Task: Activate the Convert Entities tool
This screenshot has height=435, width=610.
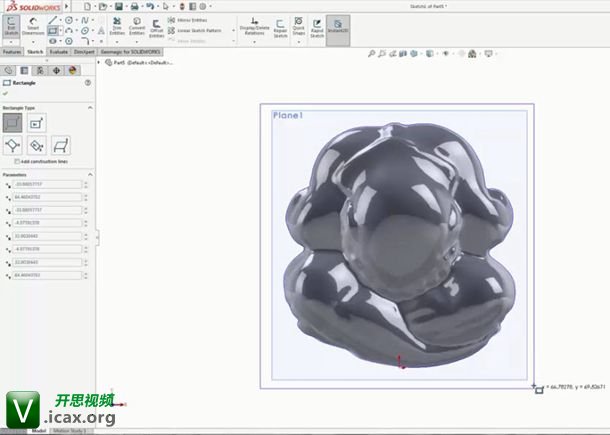Action: (137, 27)
